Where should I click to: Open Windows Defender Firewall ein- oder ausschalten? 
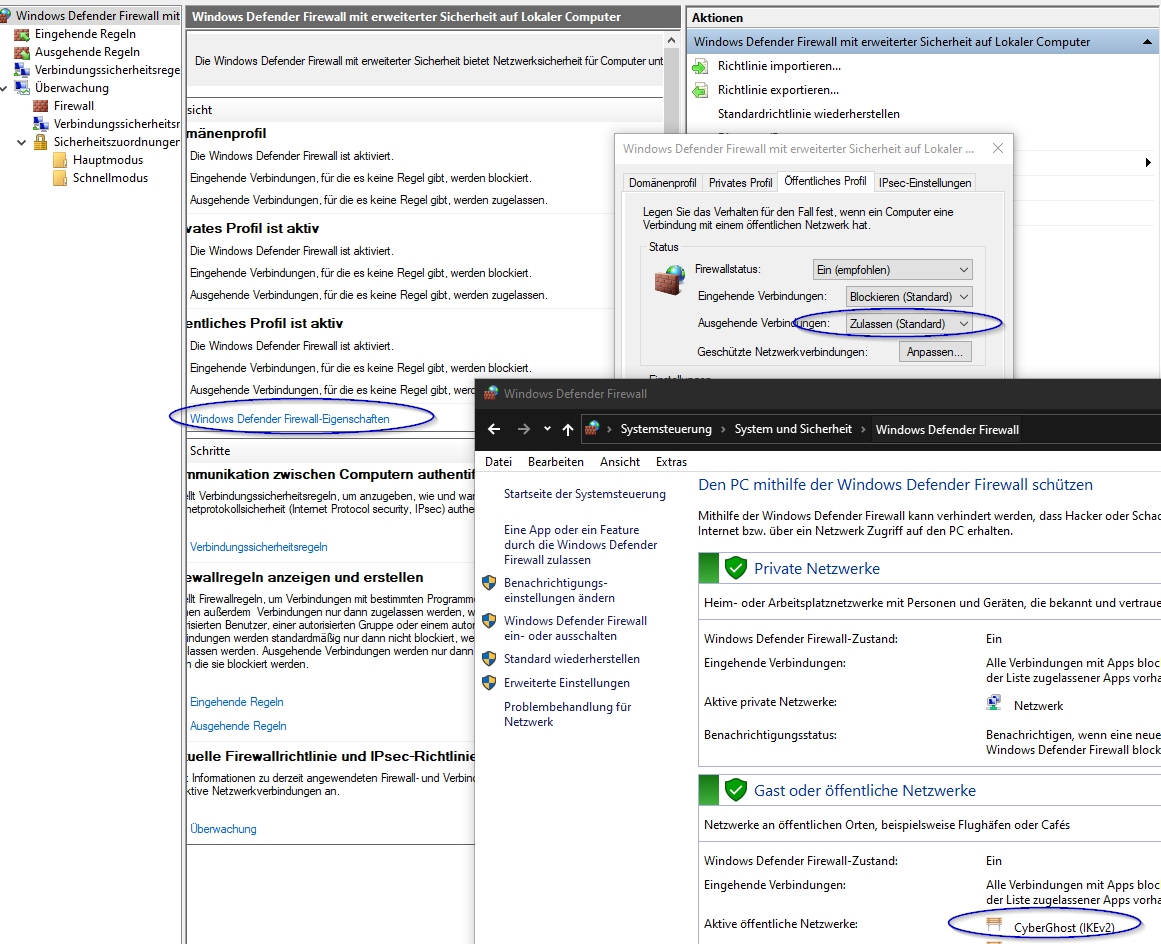click(575, 629)
